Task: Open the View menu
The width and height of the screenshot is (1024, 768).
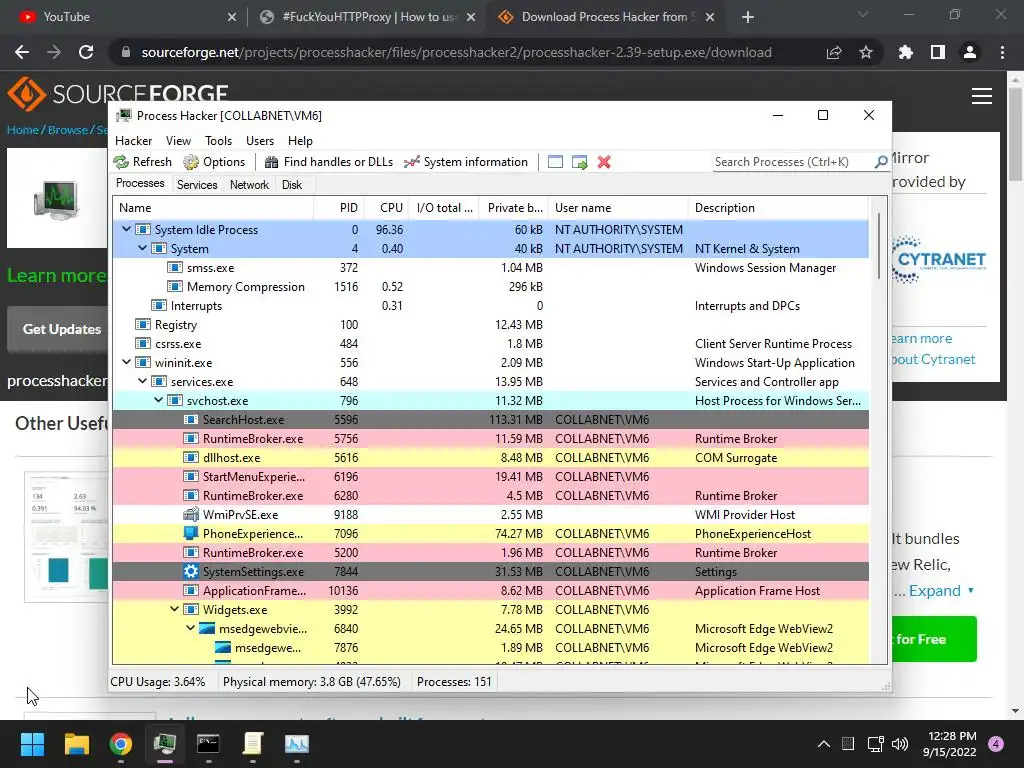Action: [x=178, y=140]
